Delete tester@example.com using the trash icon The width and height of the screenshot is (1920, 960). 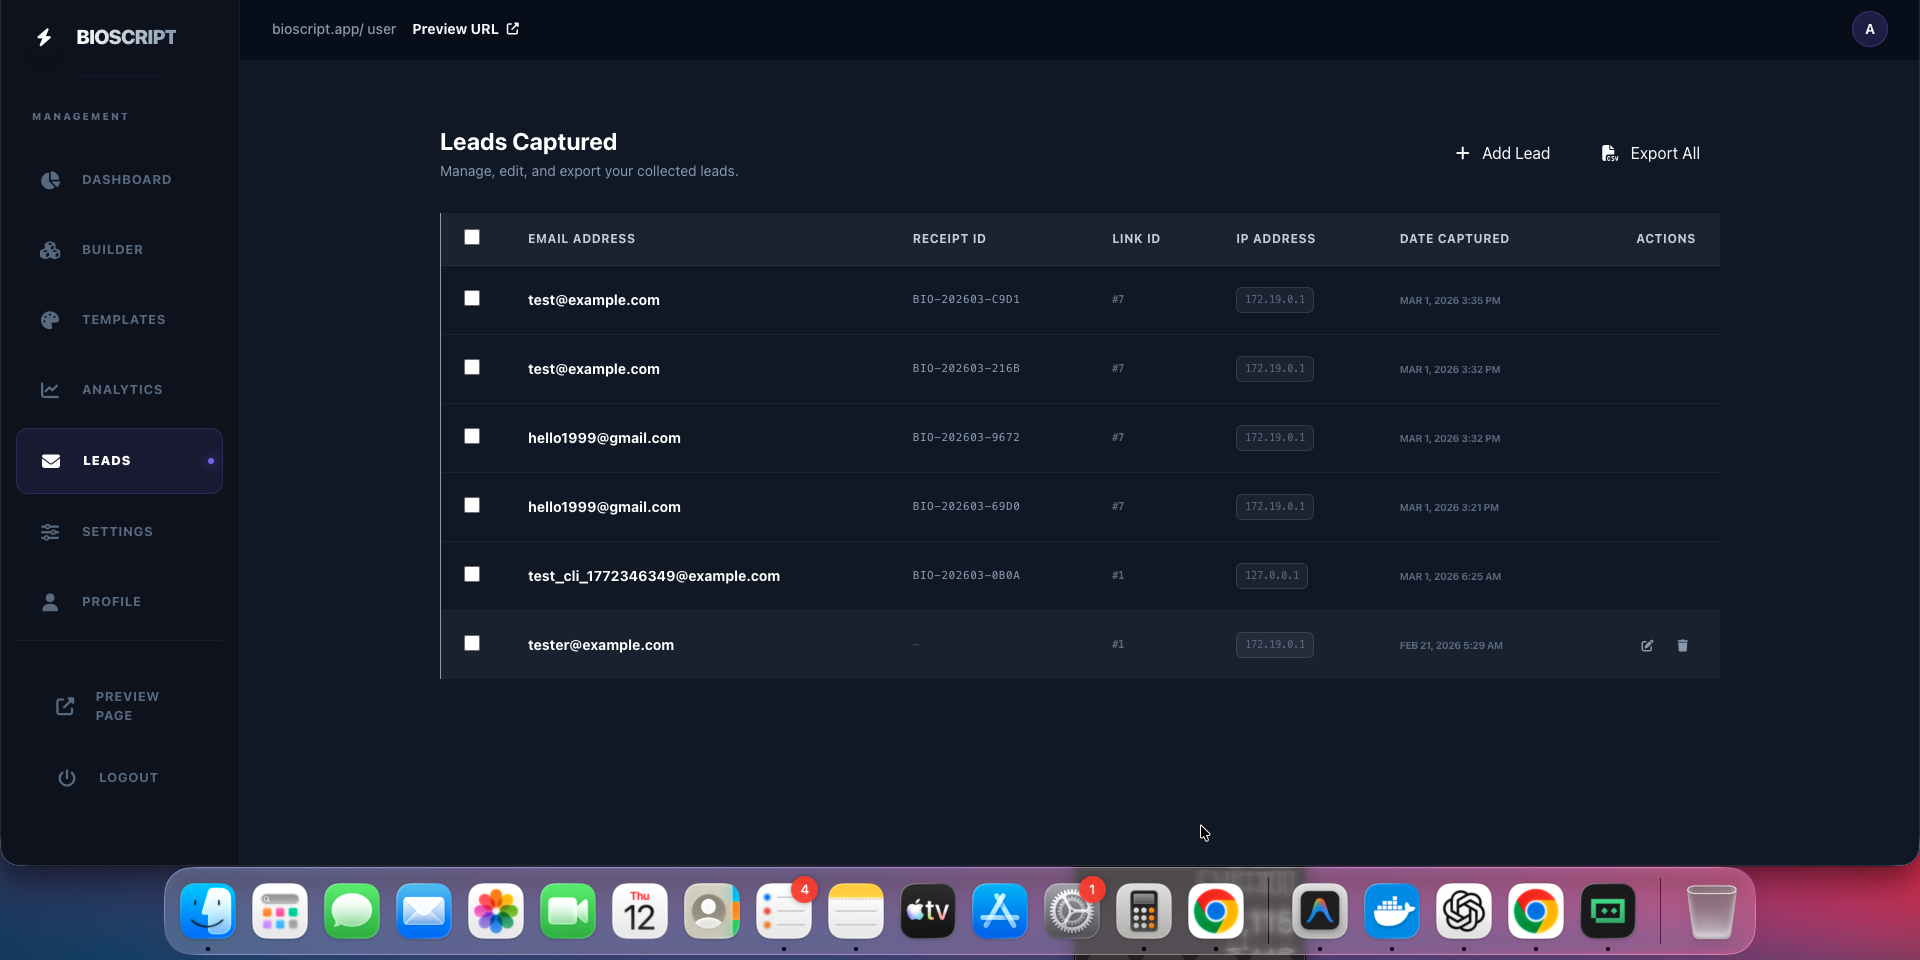click(x=1682, y=646)
